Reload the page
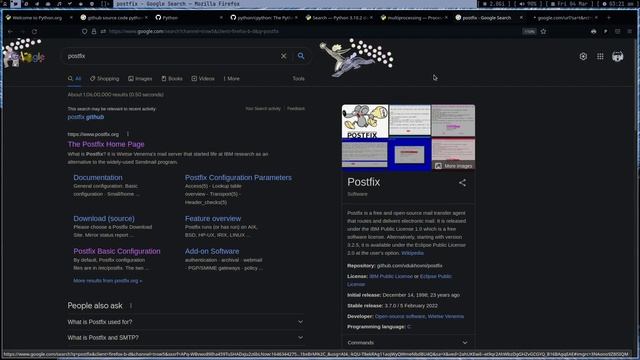The width and height of the screenshot is (640, 360). point(35,31)
